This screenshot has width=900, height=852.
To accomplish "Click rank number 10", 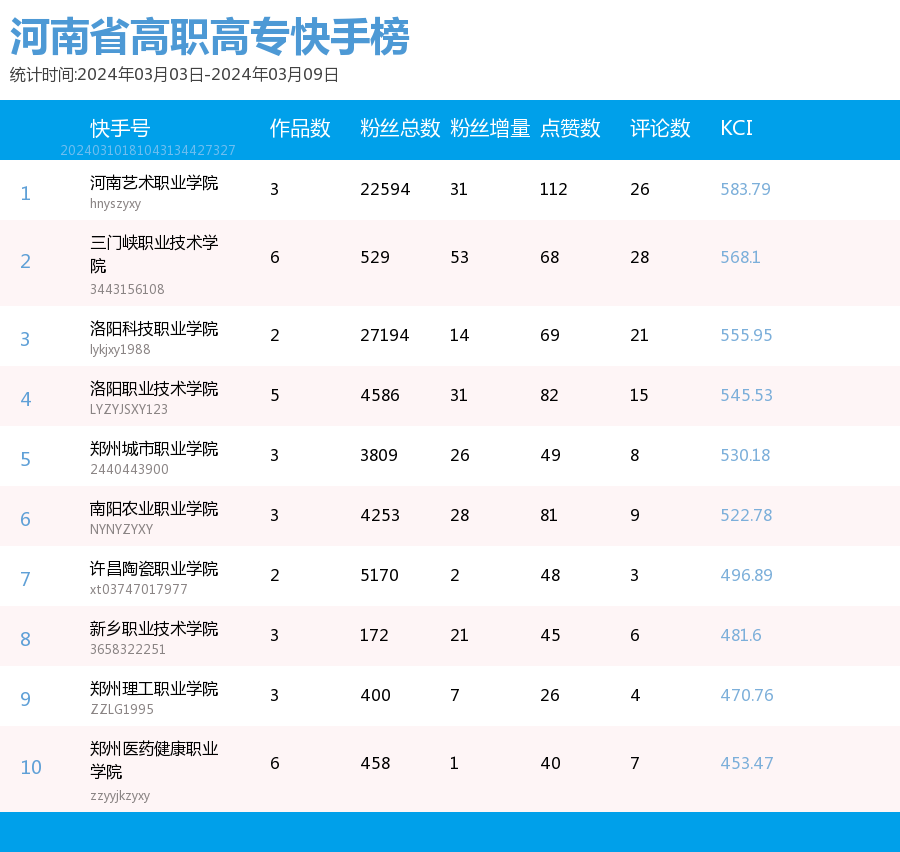I will click(x=31, y=768).
